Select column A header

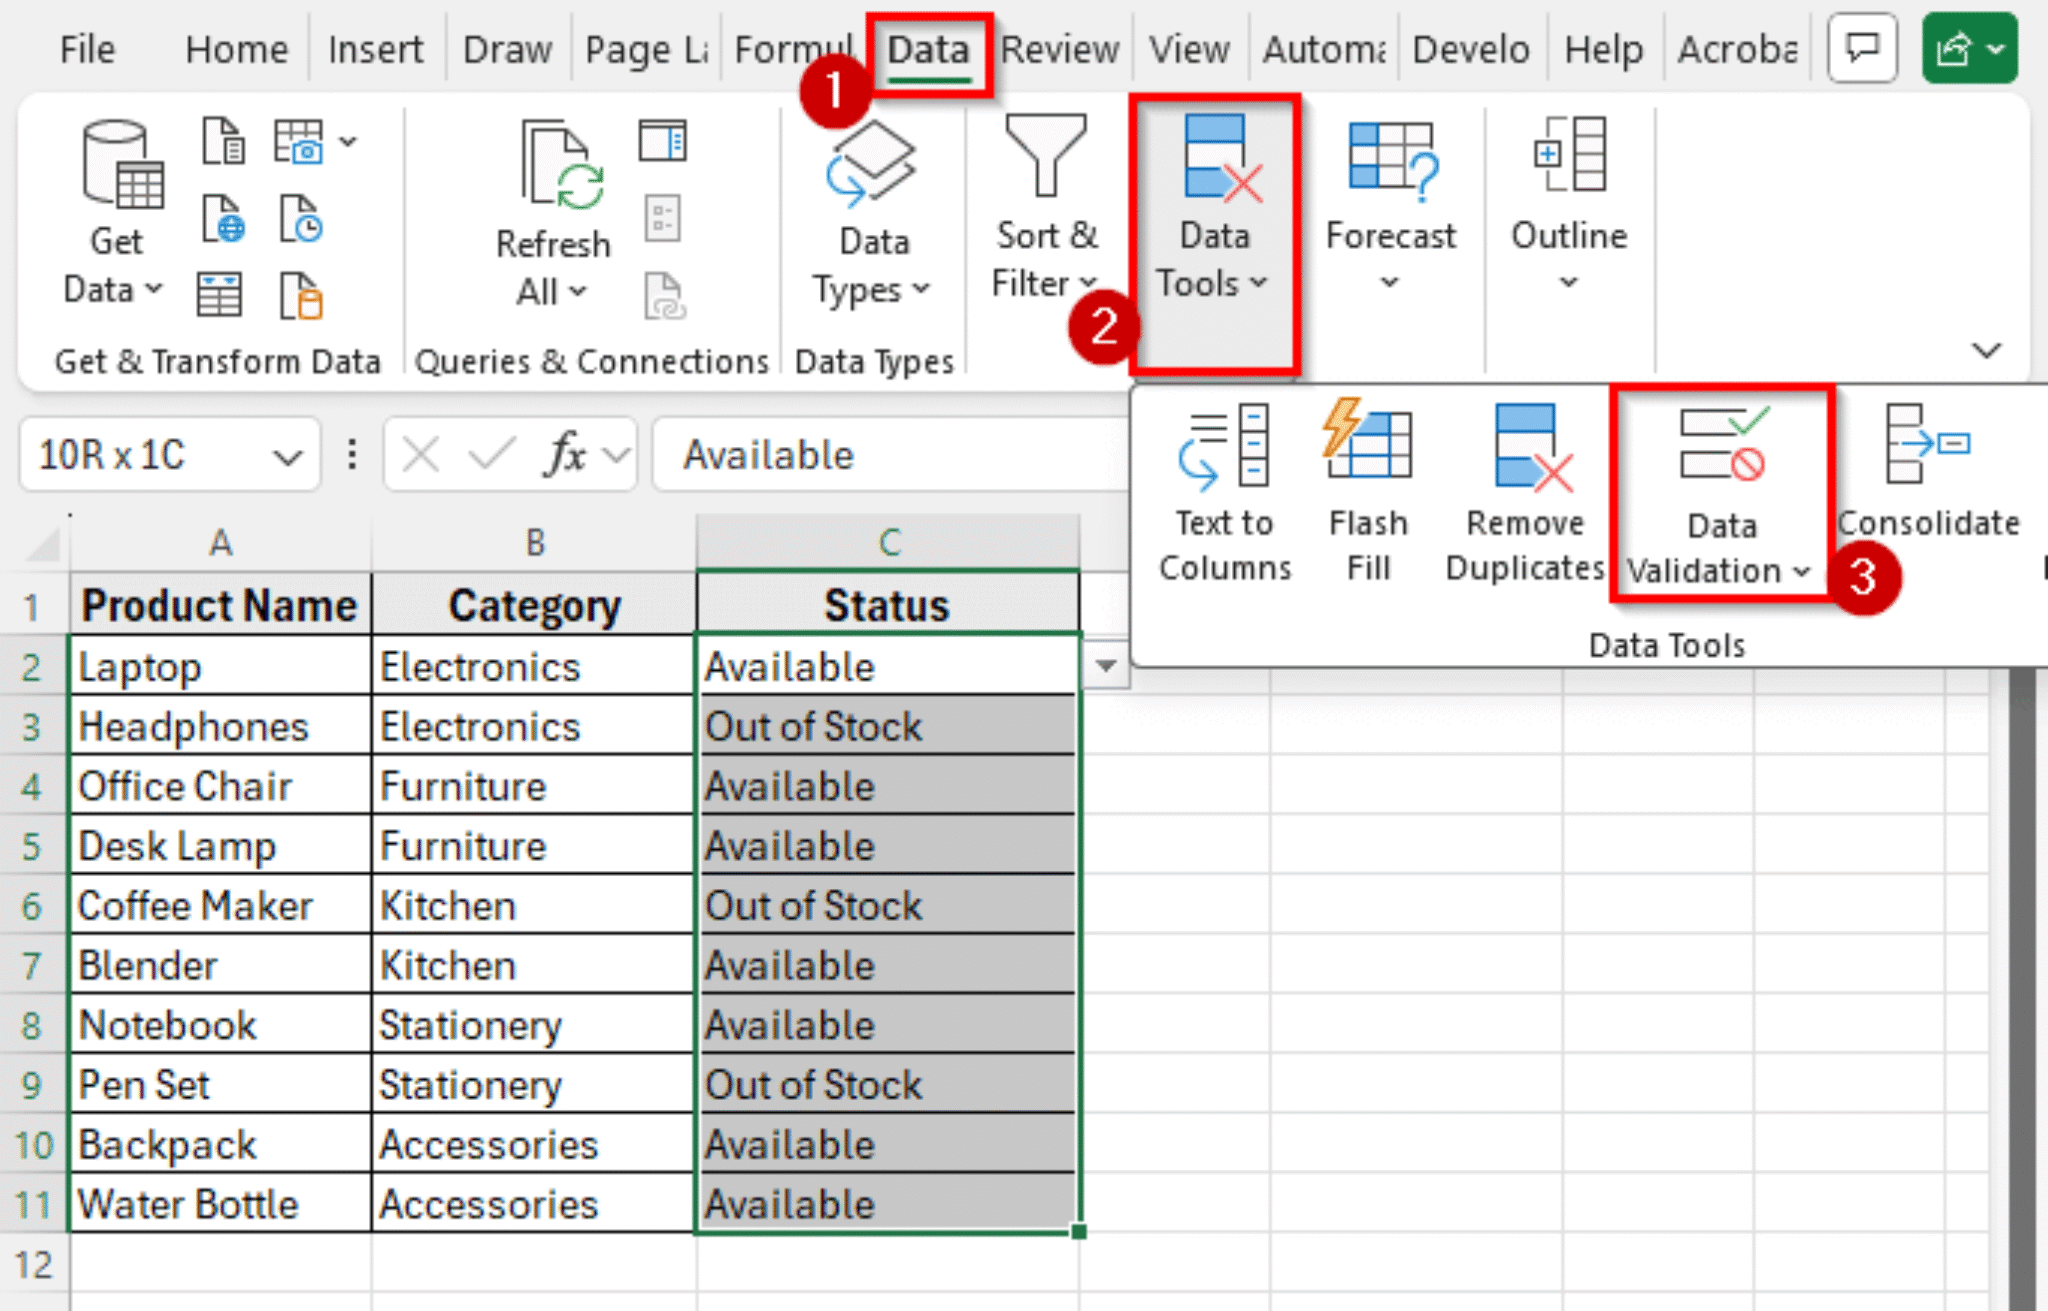(221, 543)
